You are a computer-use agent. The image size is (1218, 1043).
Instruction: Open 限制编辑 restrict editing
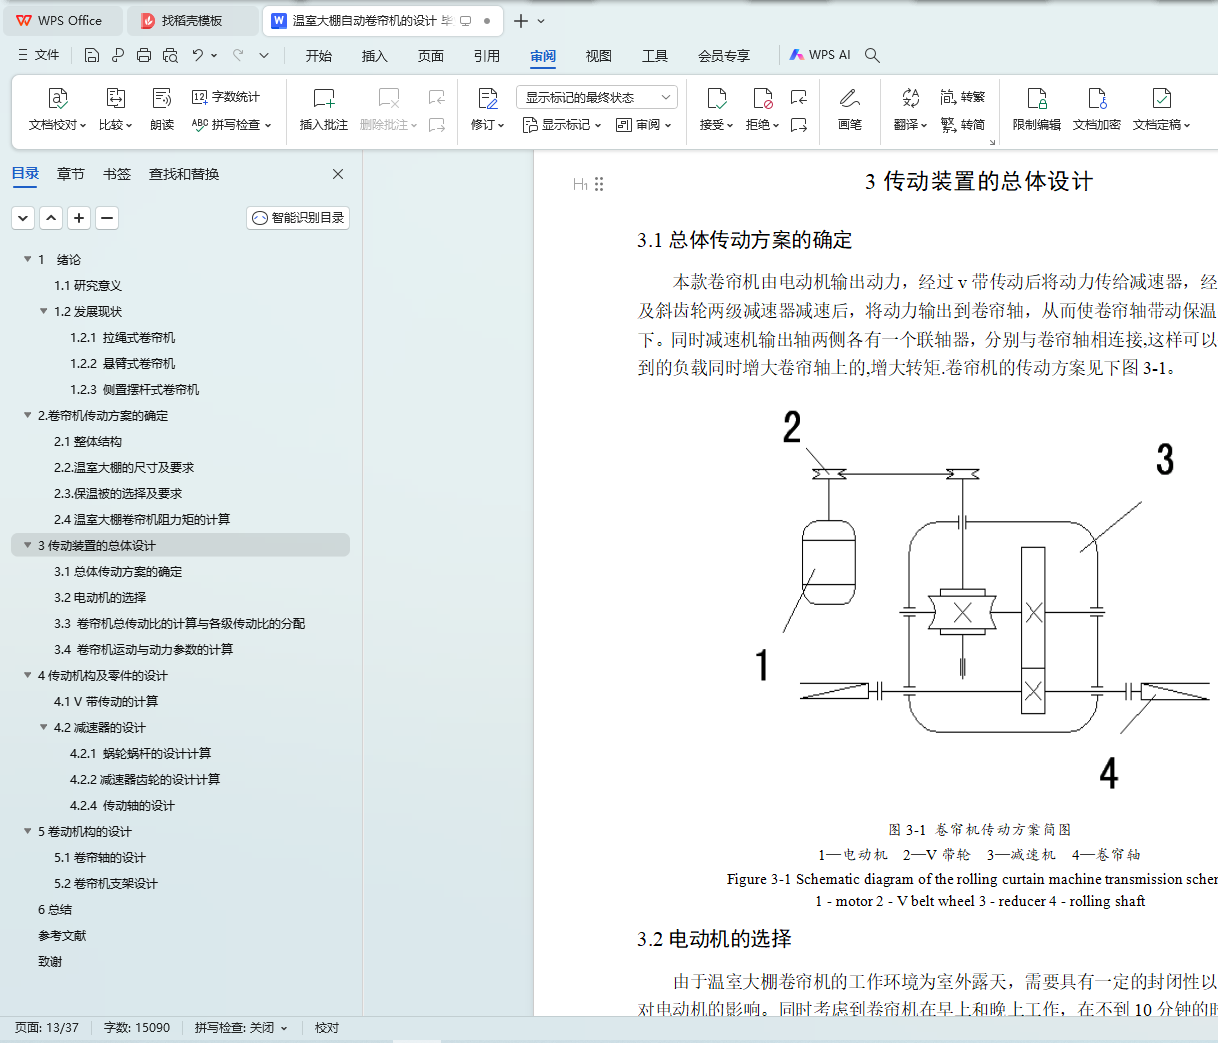[1037, 109]
